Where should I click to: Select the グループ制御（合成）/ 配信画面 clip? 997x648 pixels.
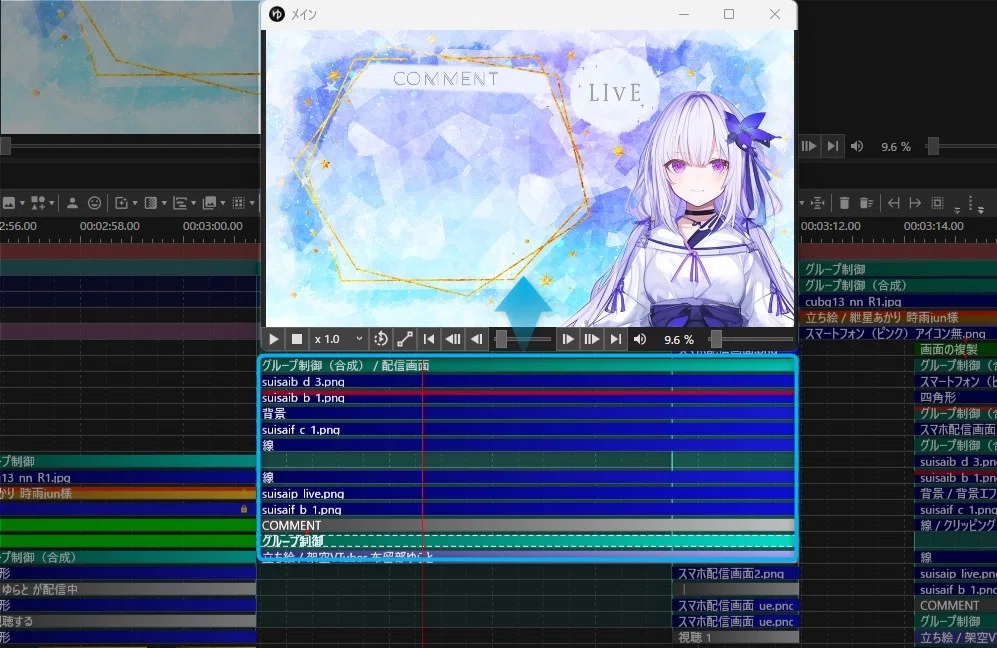tap(527, 365)
